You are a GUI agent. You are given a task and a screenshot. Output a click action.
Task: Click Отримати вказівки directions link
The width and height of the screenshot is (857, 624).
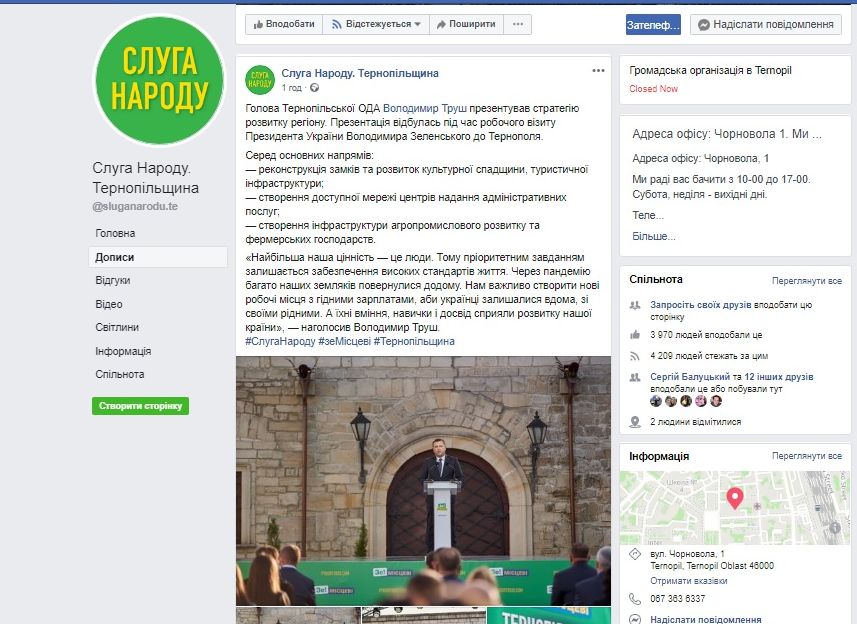tap(689, 581)
